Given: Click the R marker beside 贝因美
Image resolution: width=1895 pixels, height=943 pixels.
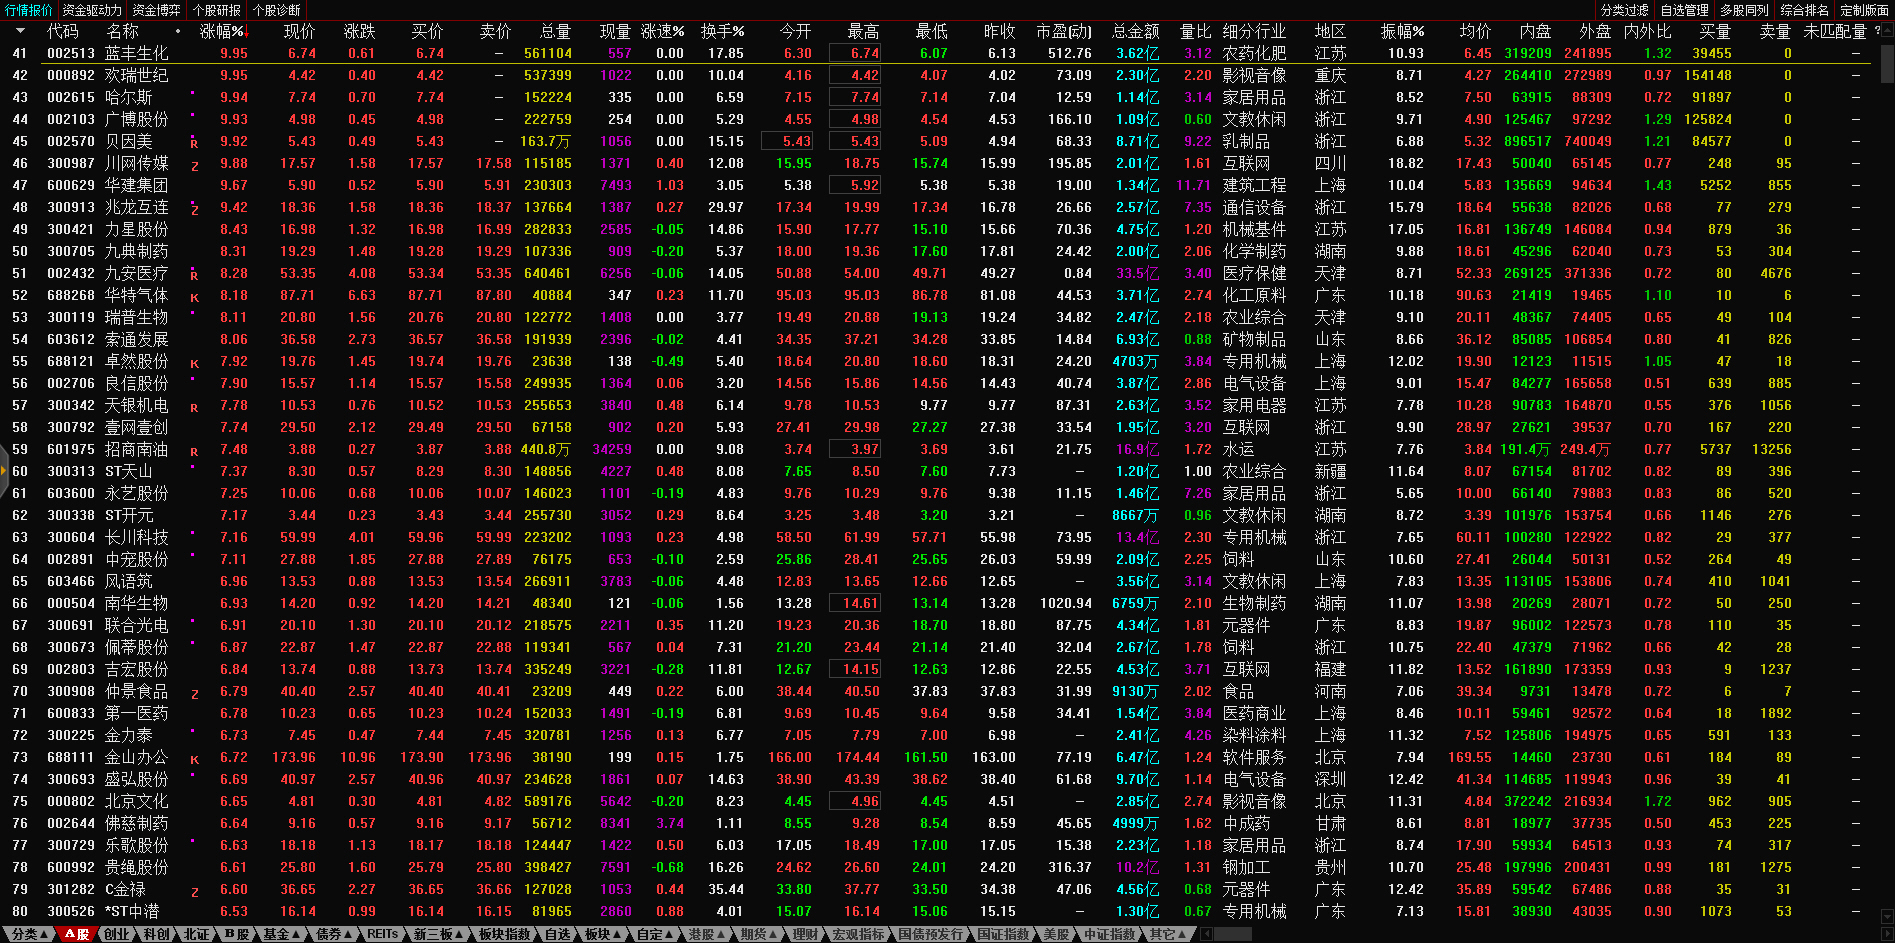Looking at the screenshot, I should (194, 143).
